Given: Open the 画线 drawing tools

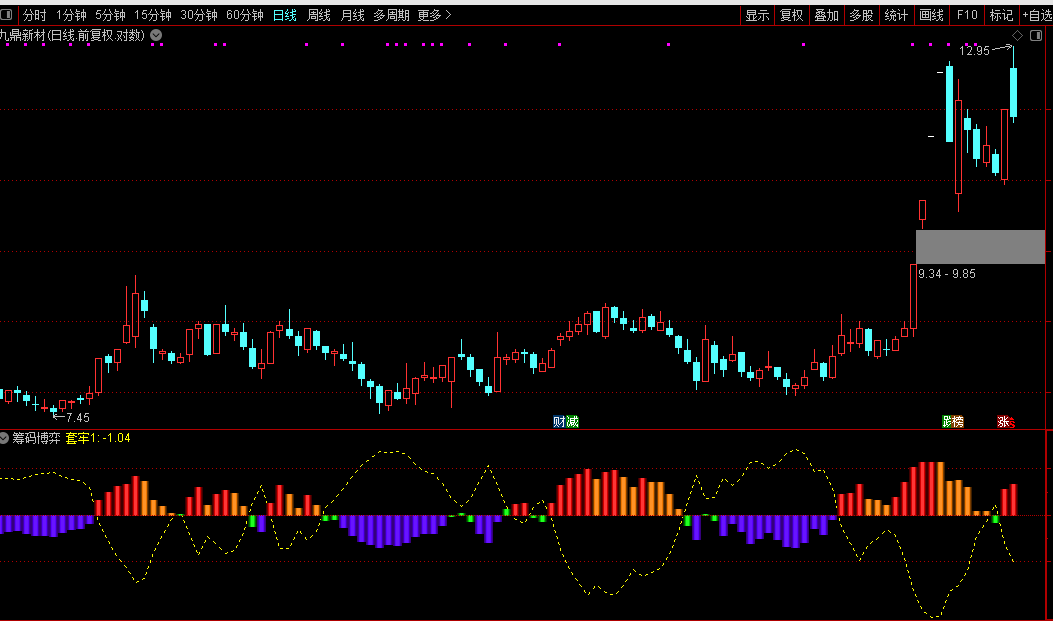Looking at the screenshot, I should 931,15.
